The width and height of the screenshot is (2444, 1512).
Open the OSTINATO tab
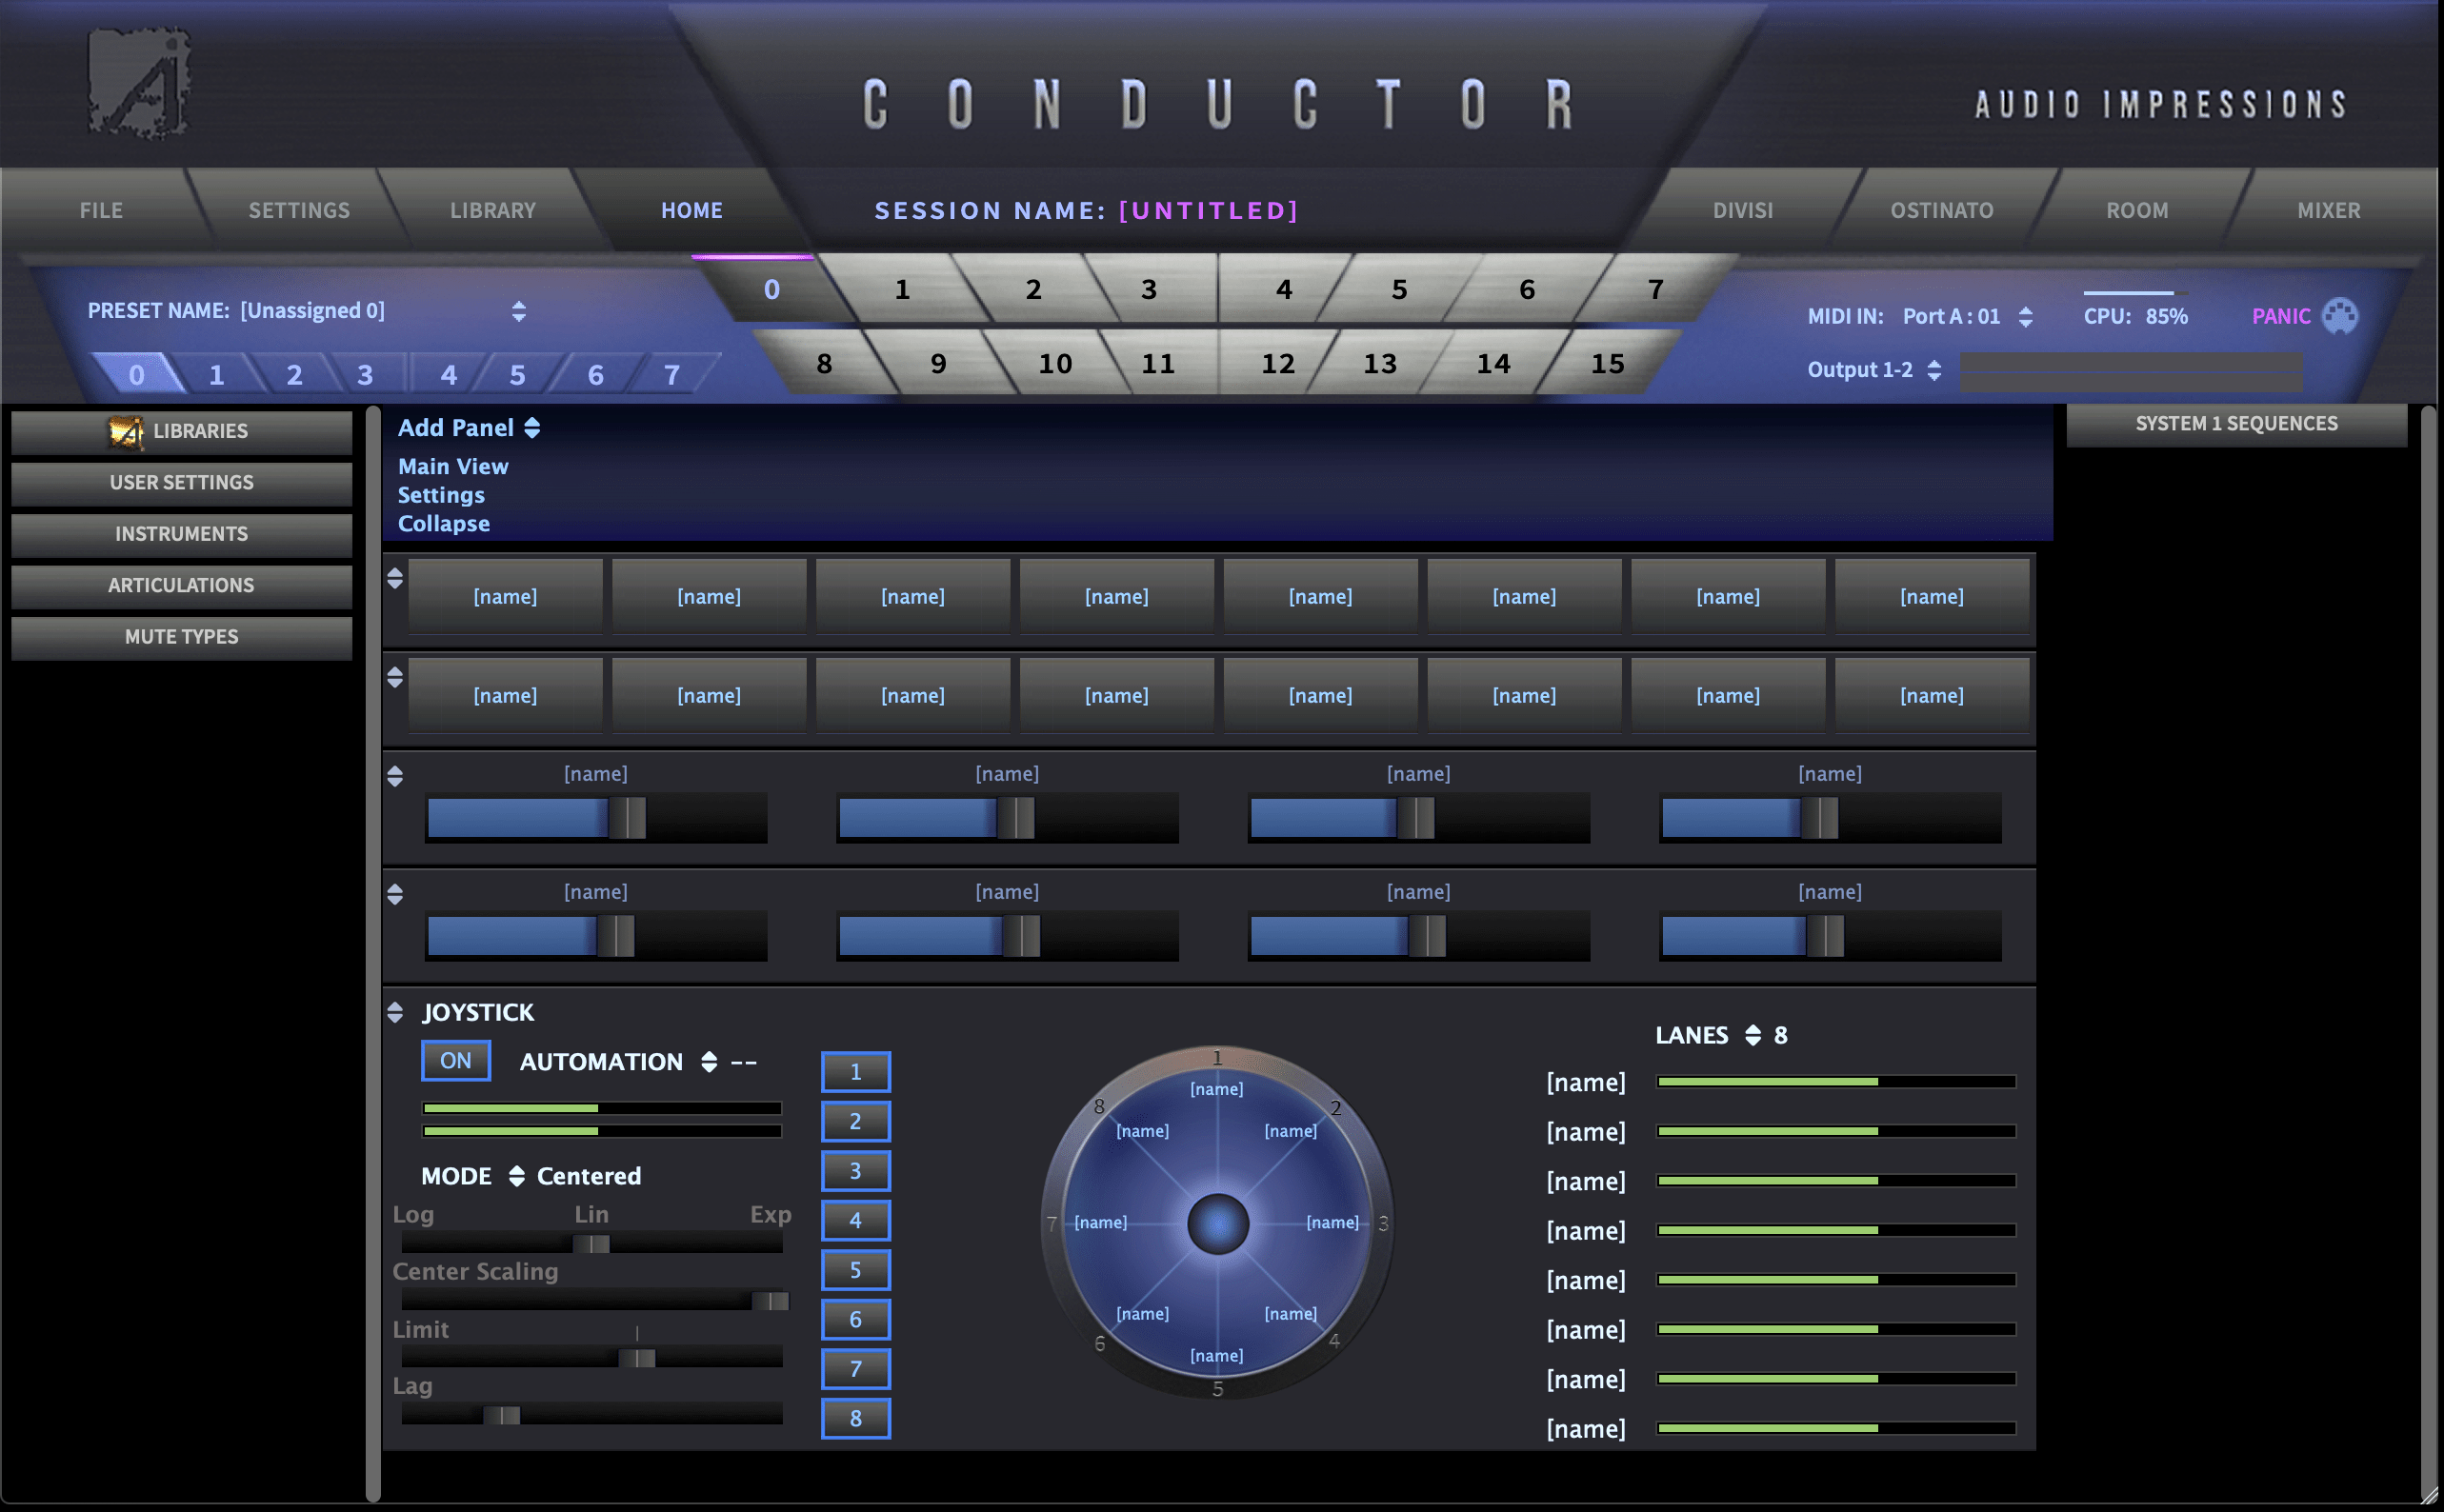[1942, 210]
